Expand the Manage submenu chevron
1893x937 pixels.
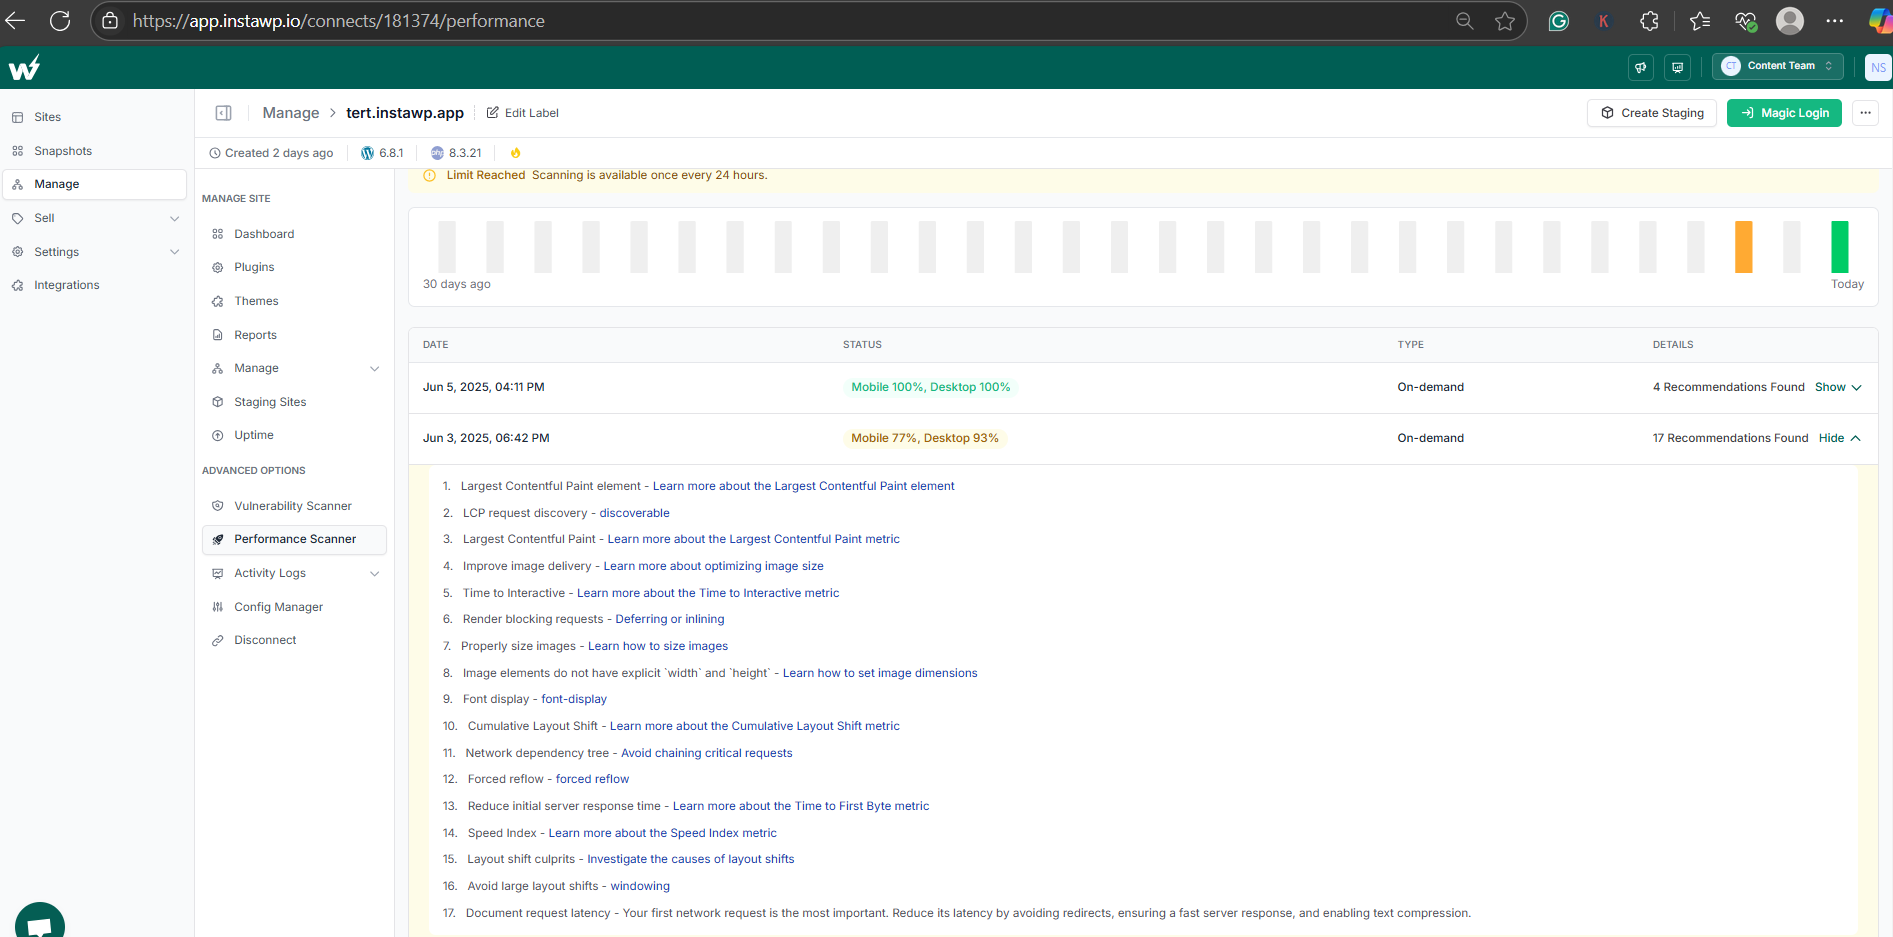375,369
